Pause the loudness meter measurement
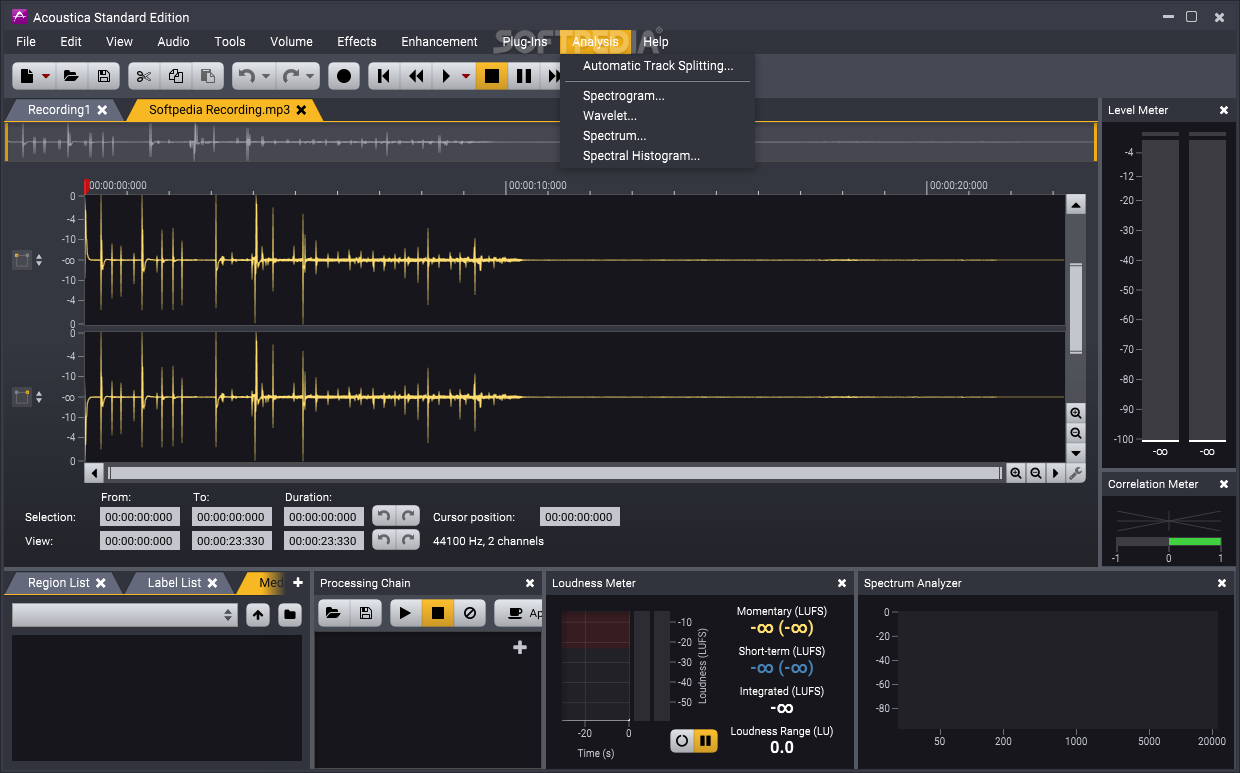 706,741
